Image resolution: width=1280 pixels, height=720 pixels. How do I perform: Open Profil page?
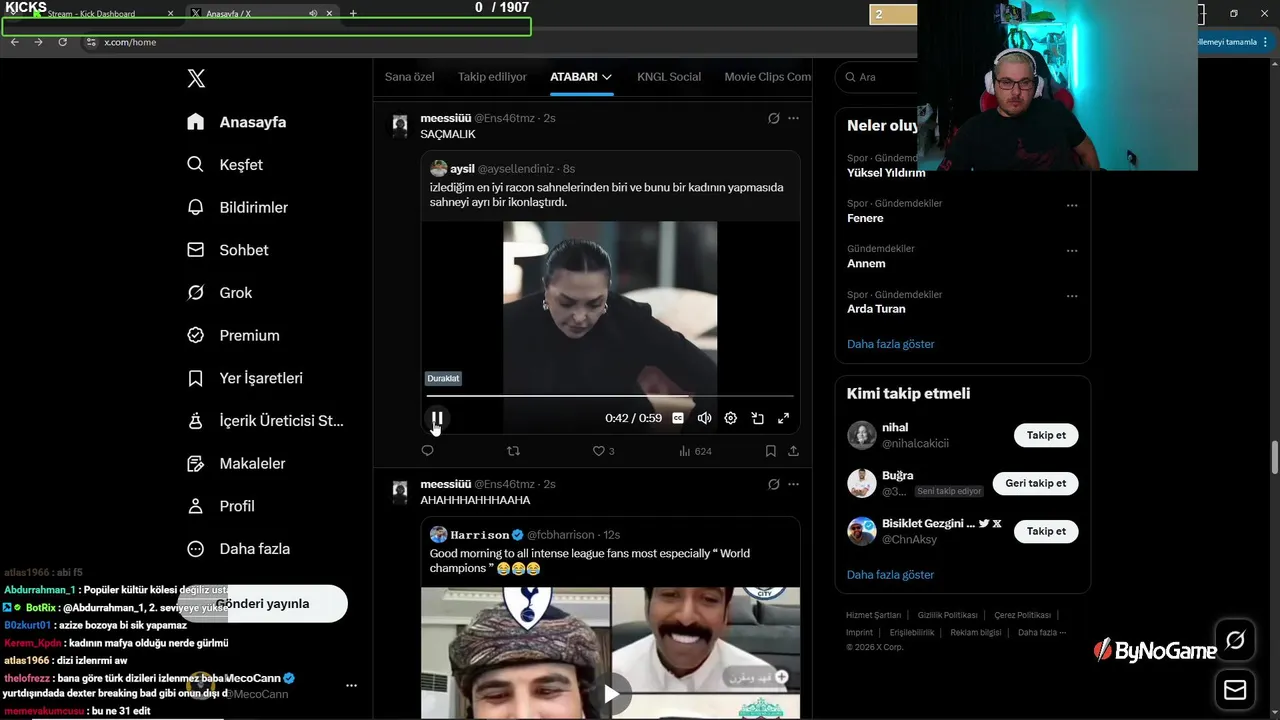[221, 507]
